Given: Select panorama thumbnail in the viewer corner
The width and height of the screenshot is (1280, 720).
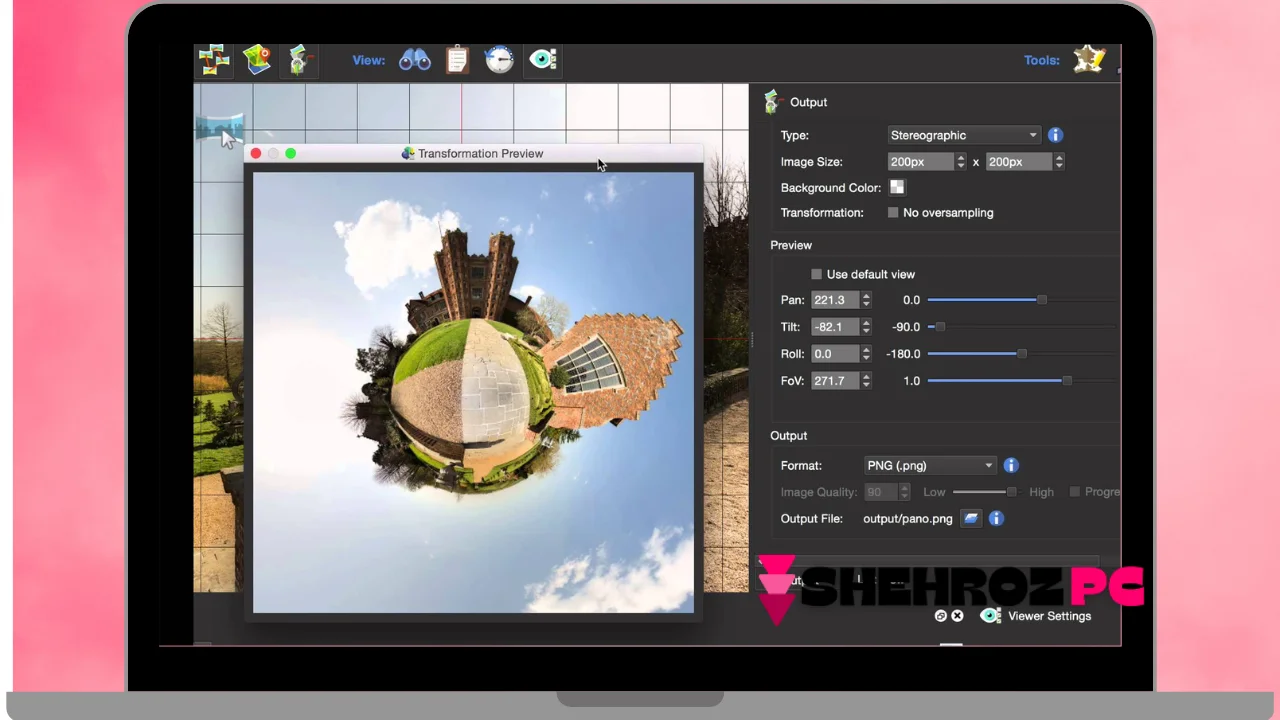Looking at the screenshot, I should coord(218,128).
